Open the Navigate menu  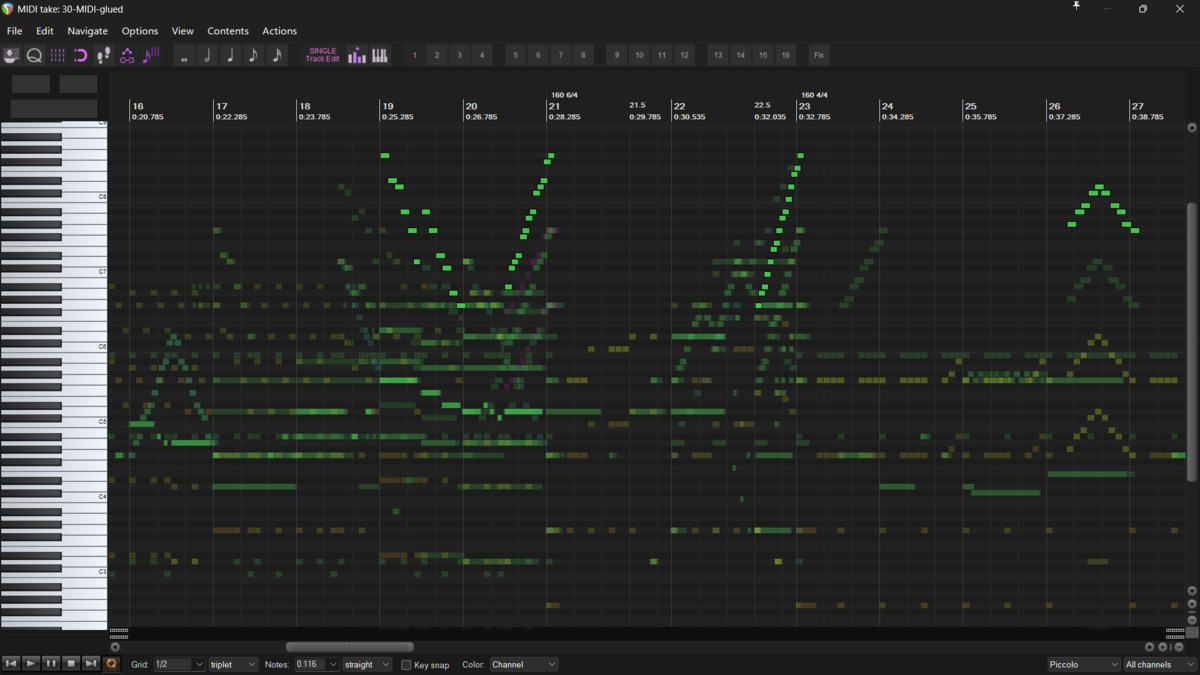point(87,31)
